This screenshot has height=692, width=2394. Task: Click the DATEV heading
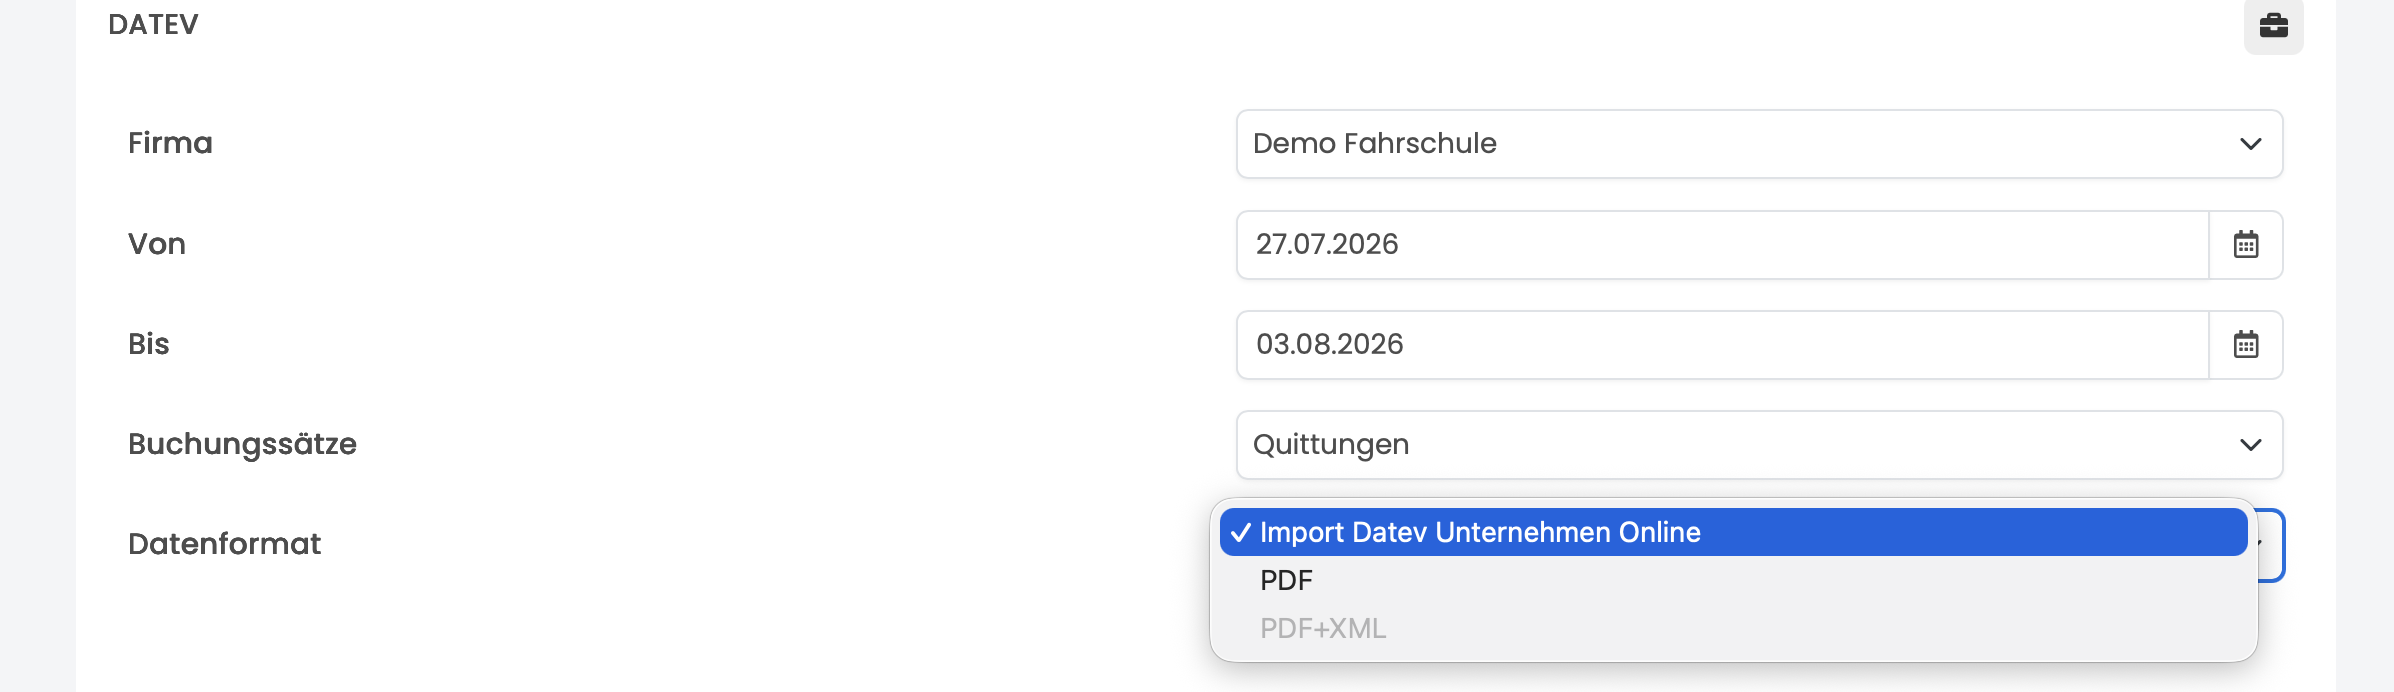pyautogui.click(x=153, y=24)
